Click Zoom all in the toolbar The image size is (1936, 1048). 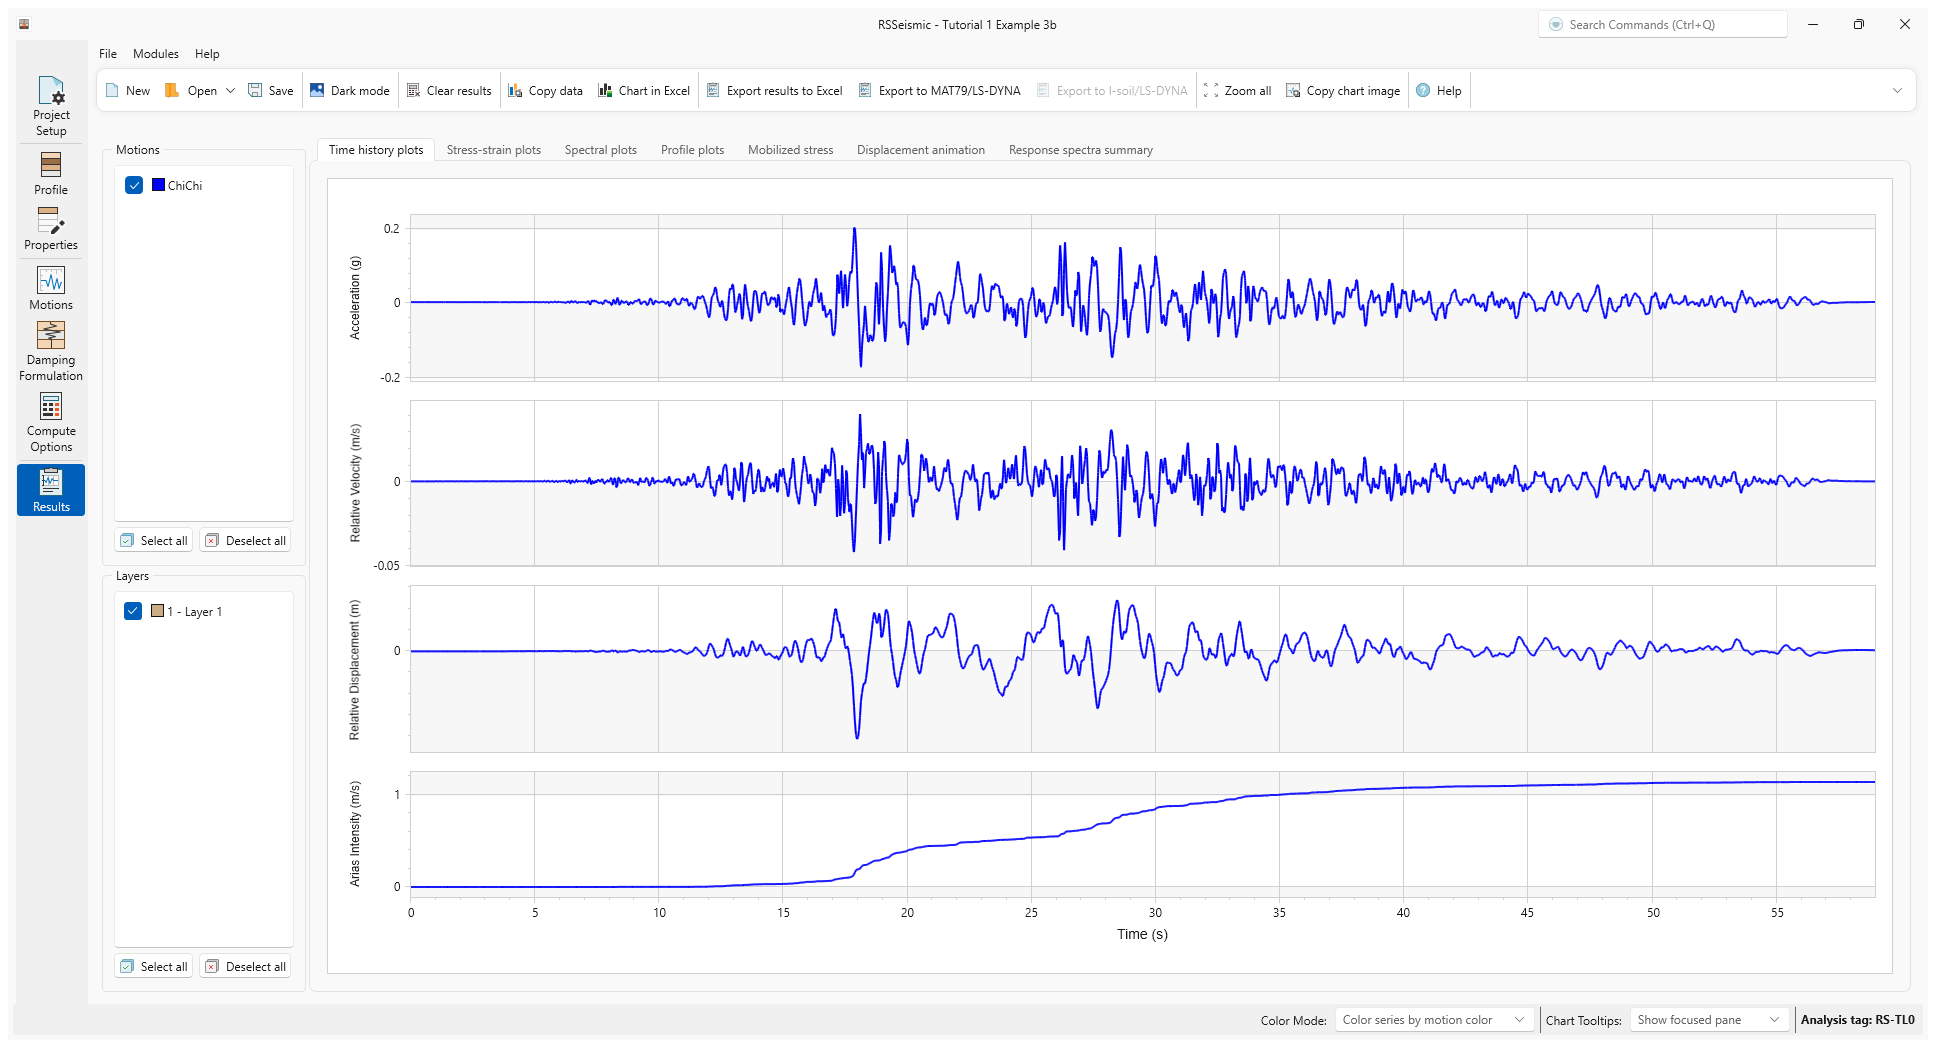point(1238,91)
